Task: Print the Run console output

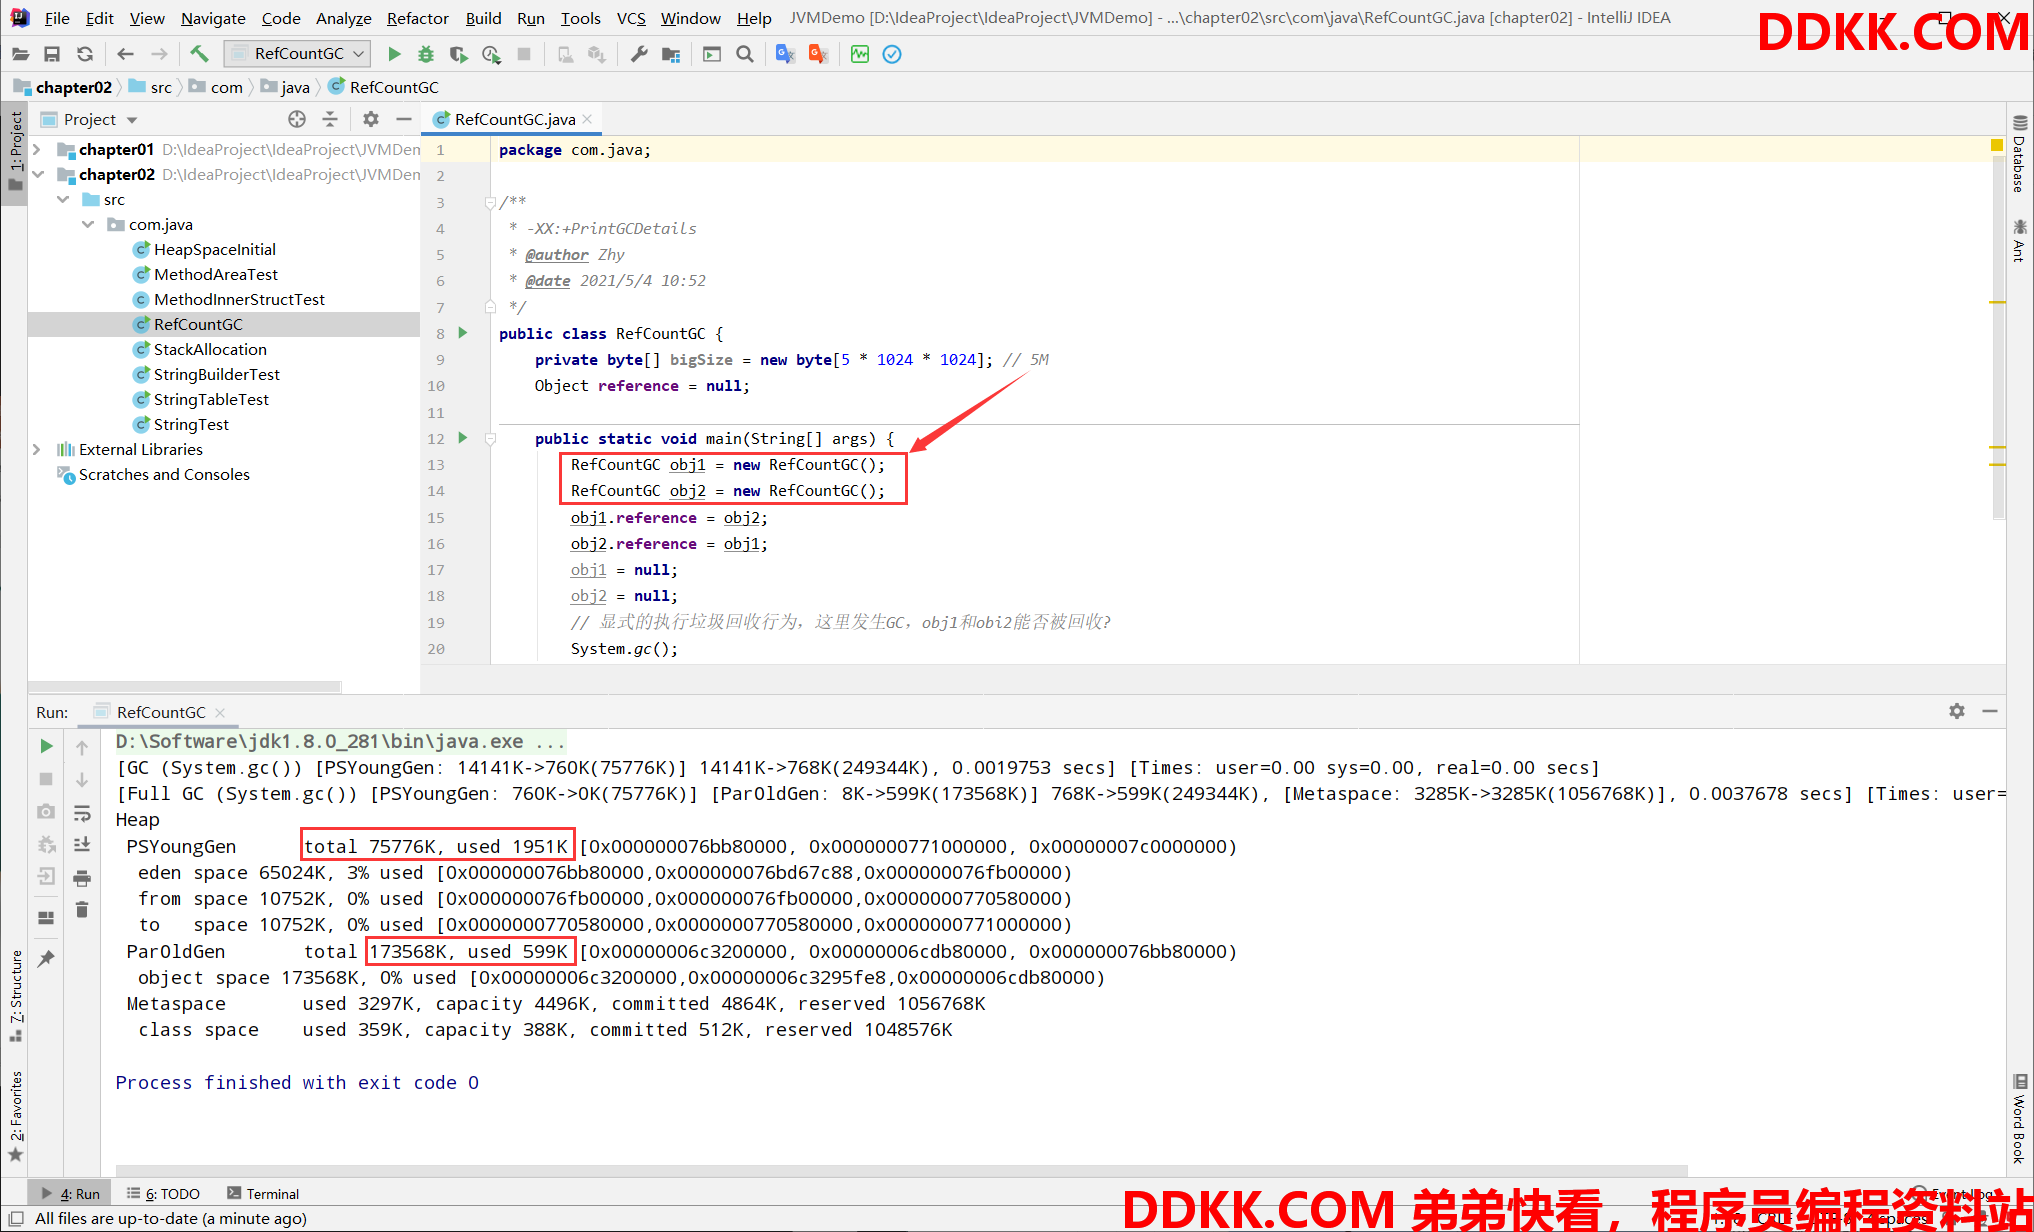Action: click(x=82, y=878)
